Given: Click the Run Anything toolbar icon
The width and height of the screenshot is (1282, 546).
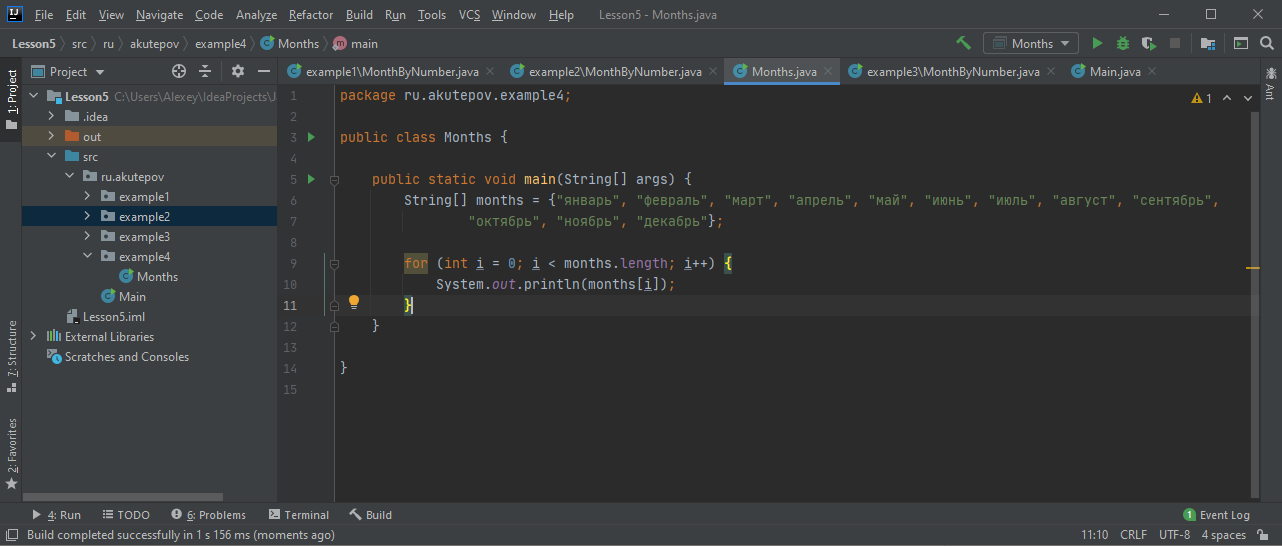Looking at the screenshot, I should coord(1241,43).
